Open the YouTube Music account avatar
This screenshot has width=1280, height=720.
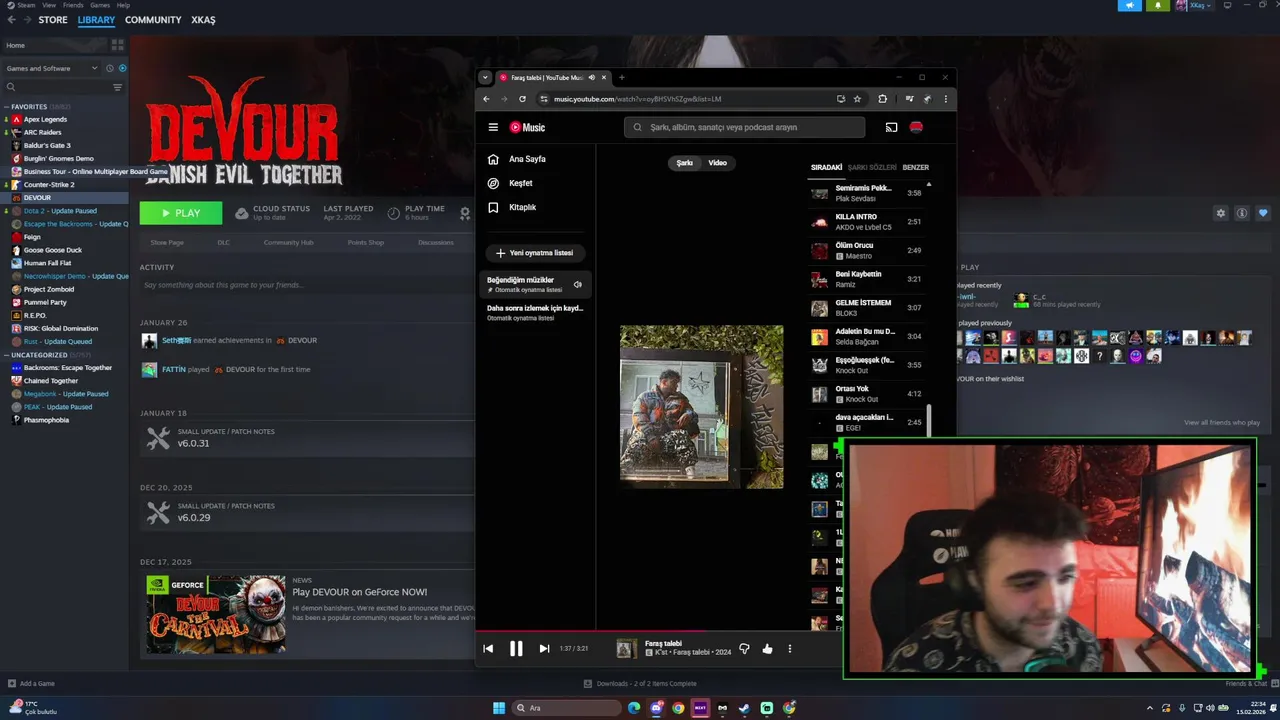click(916, 127)
